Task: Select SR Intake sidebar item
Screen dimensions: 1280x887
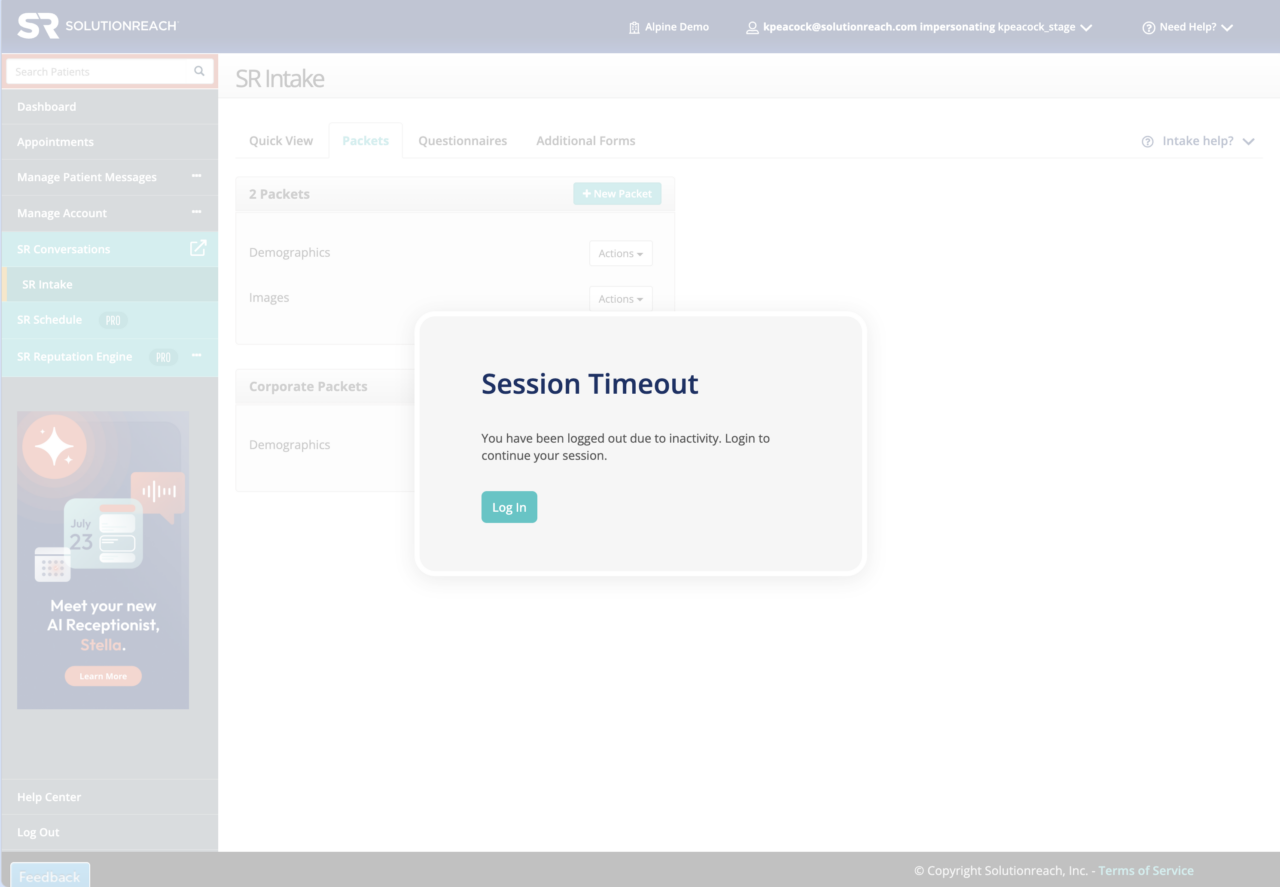Action: point(109,284)
